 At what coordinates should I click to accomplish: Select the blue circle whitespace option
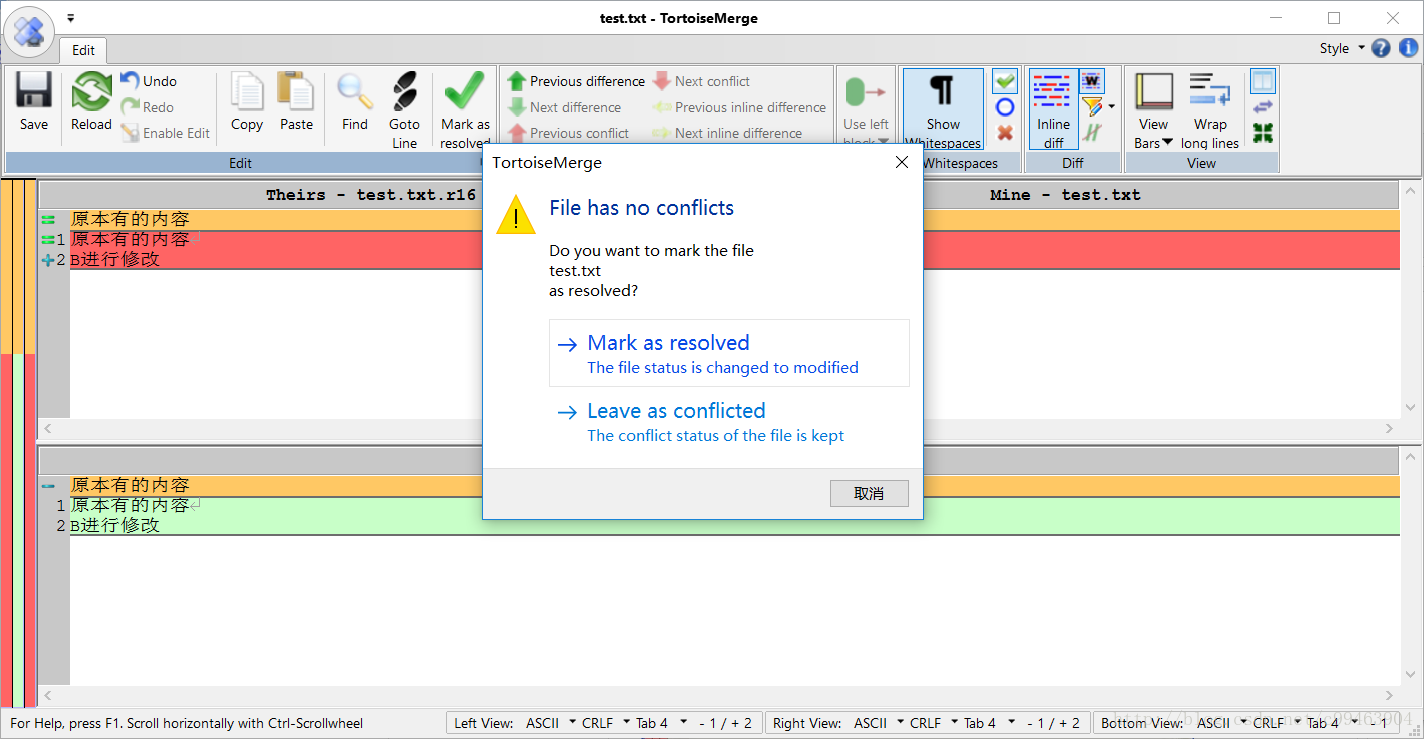(x=1005, y=107)
